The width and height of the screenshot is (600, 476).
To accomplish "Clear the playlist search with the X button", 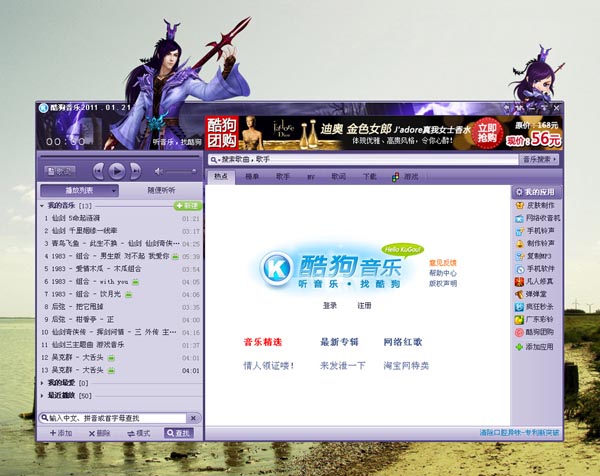I will [194, 418].
